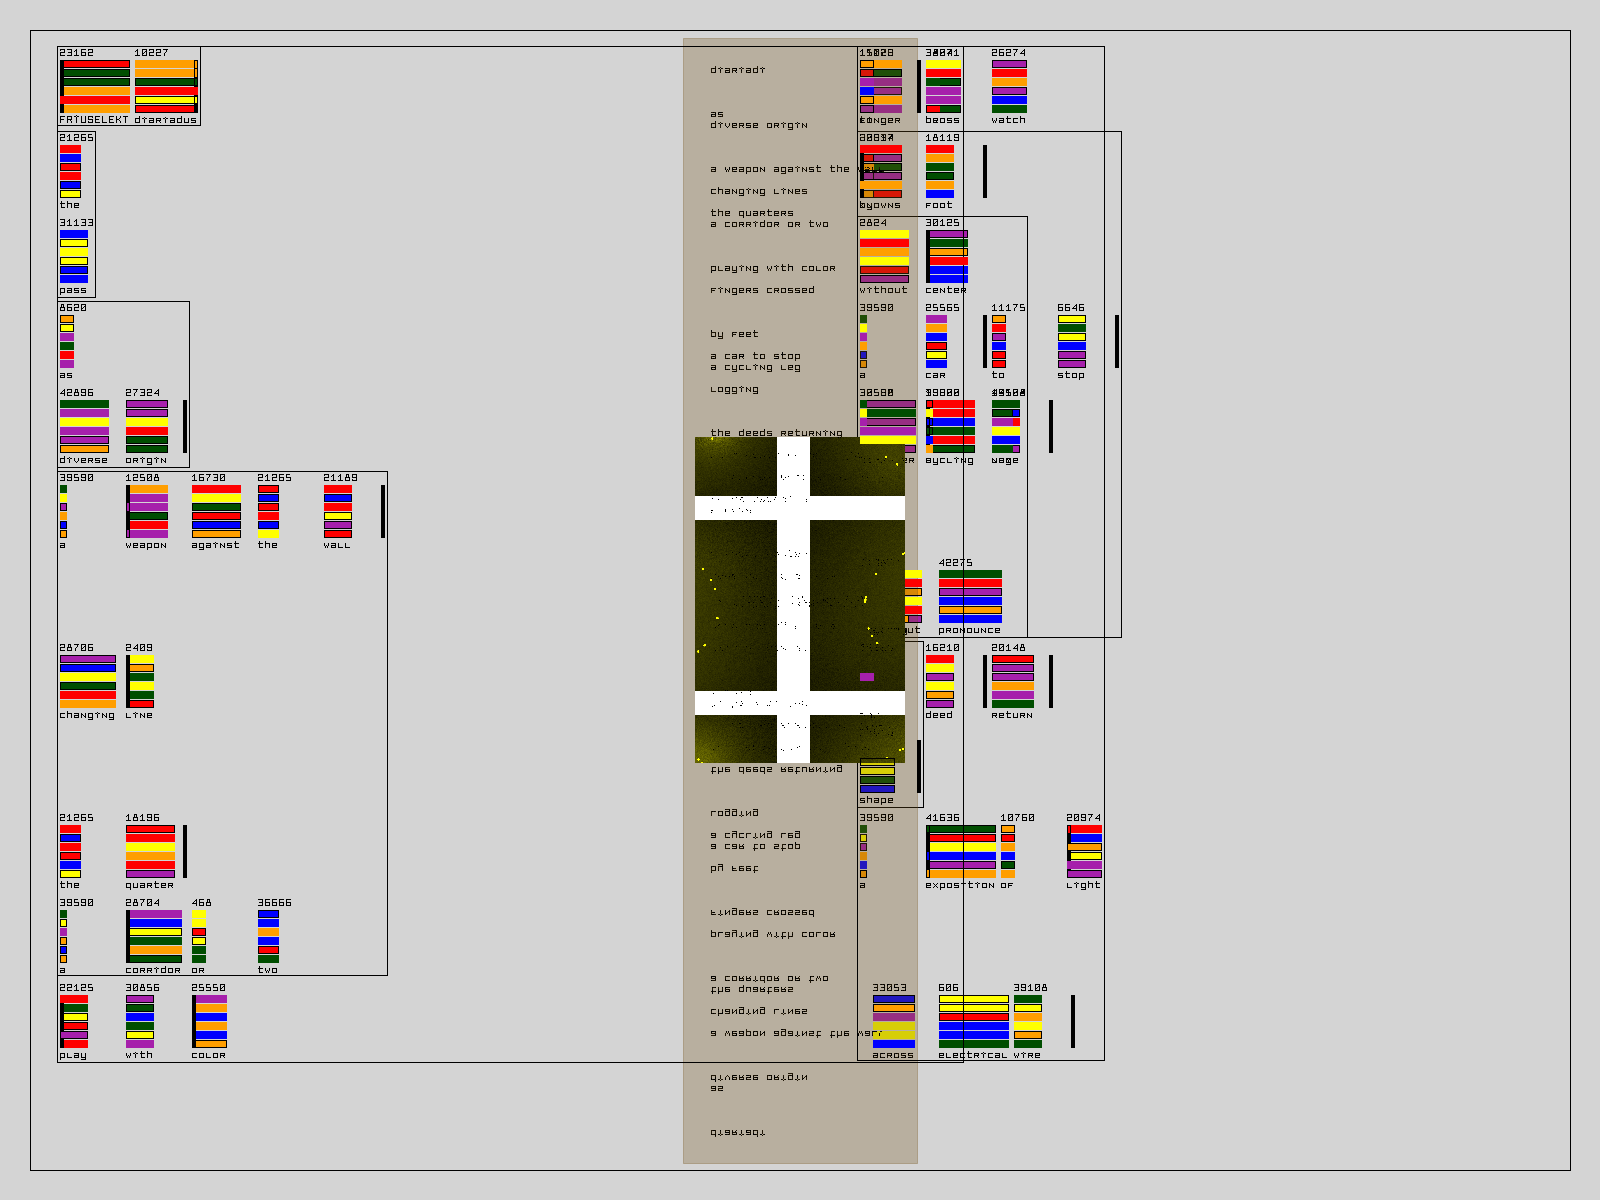
Task: Click the white cross in center image
Action: point(793,600)
